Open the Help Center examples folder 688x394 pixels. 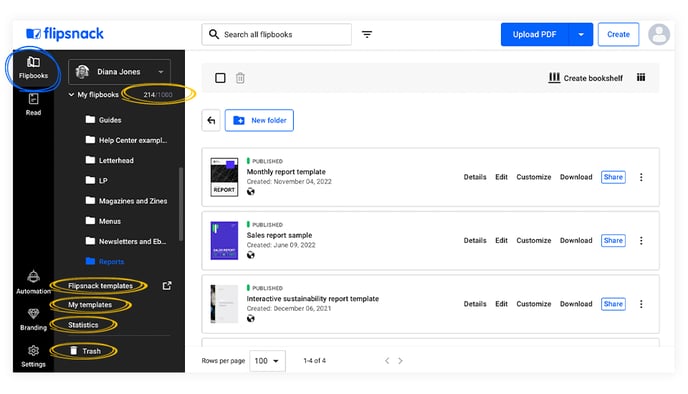tap(126, 140)
